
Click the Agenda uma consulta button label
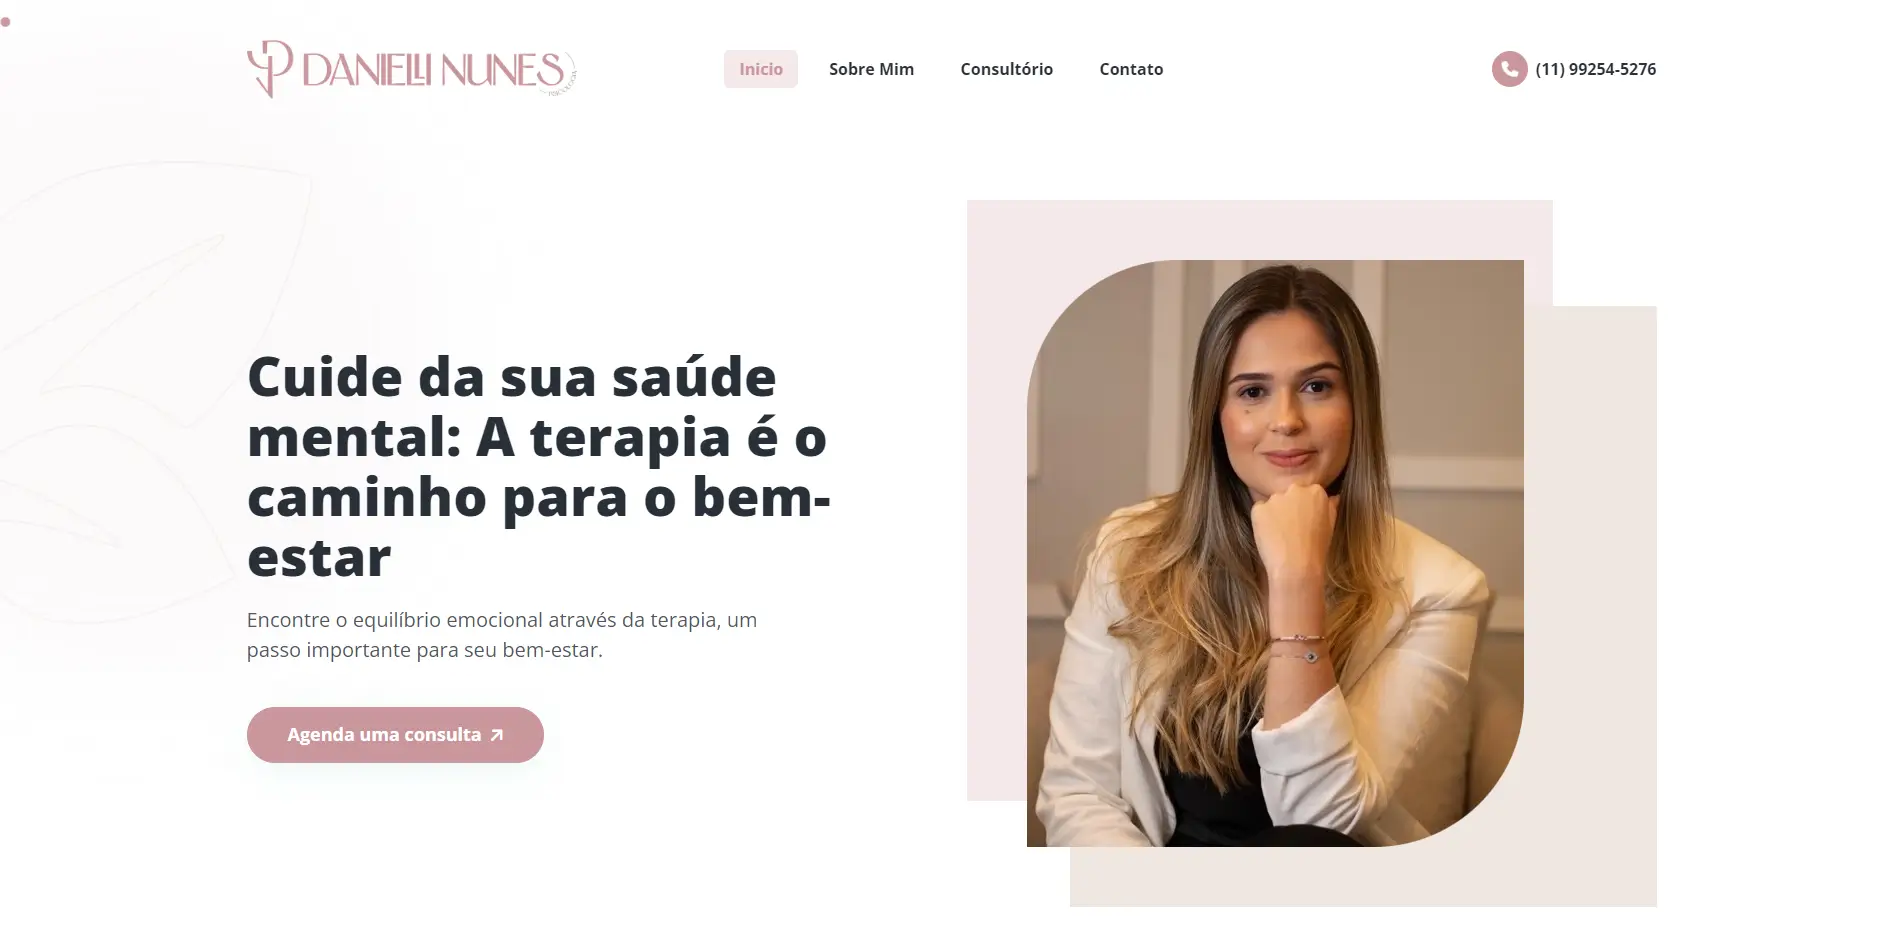pyautogui.click(x=384, y=735)
